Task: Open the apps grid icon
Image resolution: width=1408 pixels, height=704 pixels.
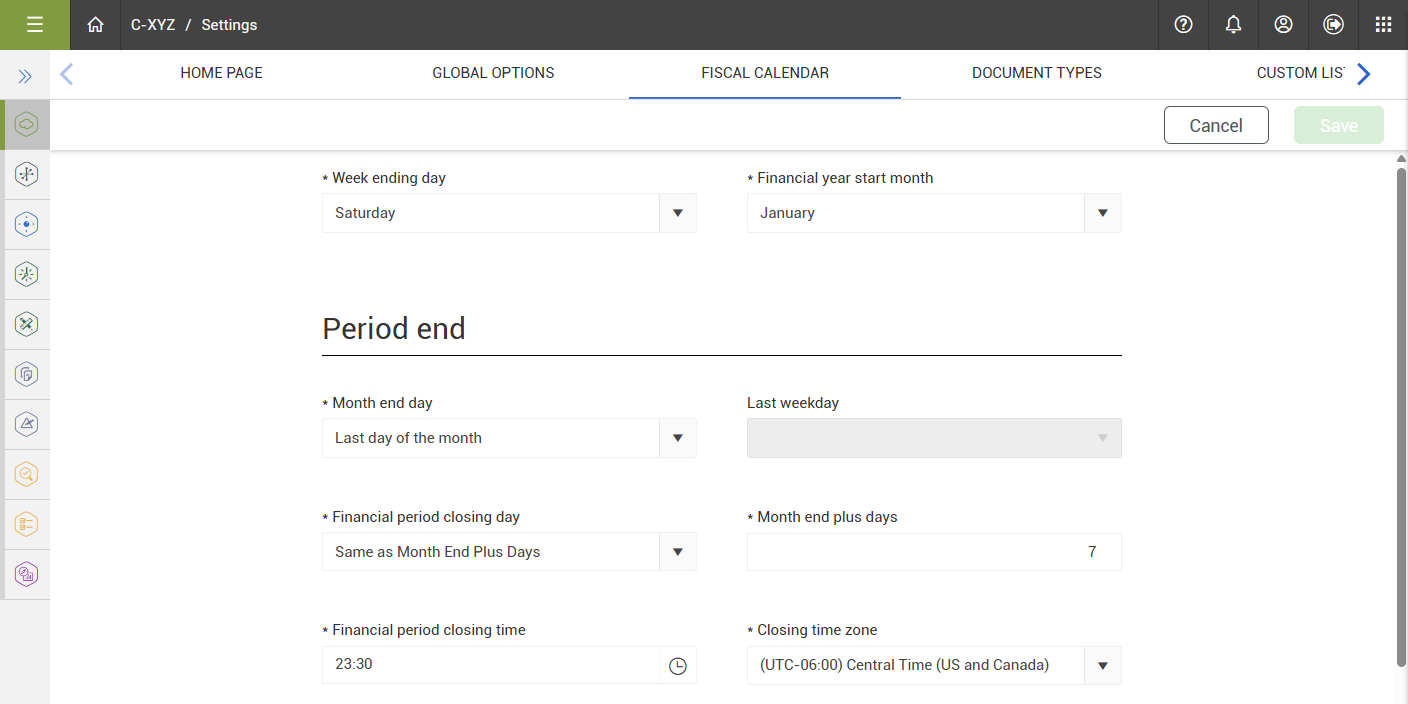Action: (1384, 25)
